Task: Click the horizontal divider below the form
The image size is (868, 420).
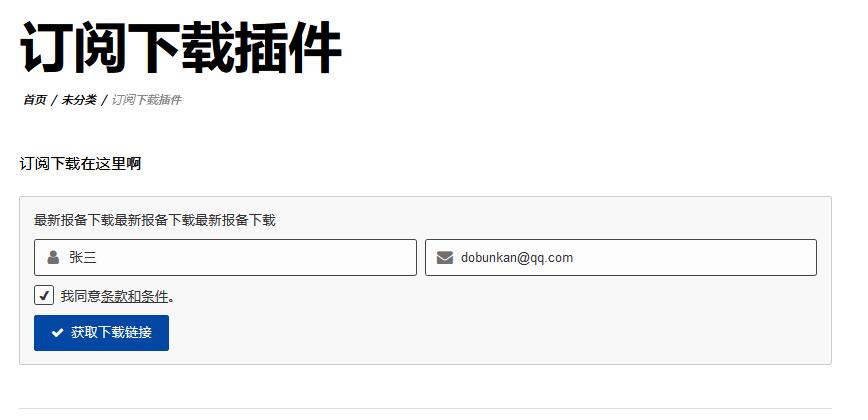Action: [x=425, y=408]
